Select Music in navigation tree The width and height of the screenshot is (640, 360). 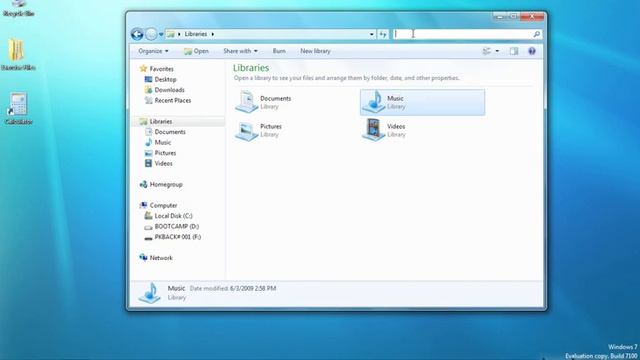coord(162,142)
